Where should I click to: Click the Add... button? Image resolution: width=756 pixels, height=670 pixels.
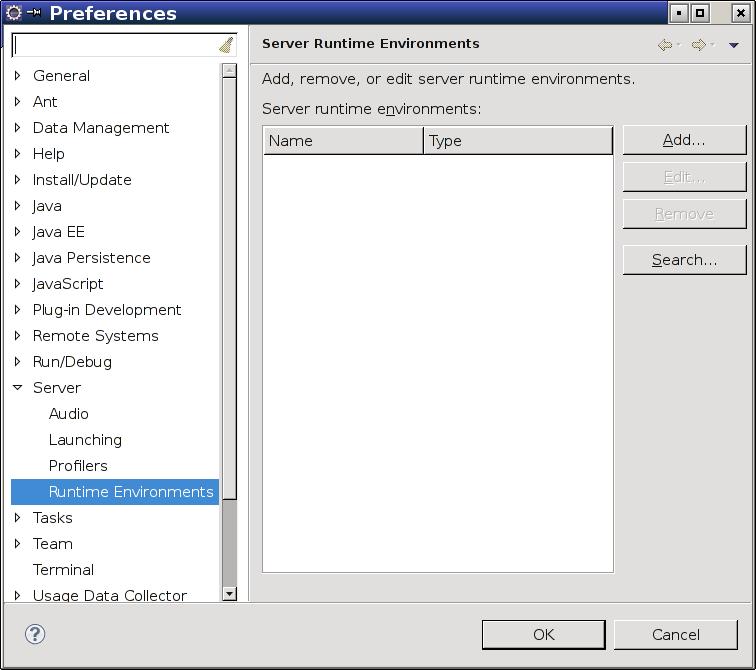click(684, 140)
